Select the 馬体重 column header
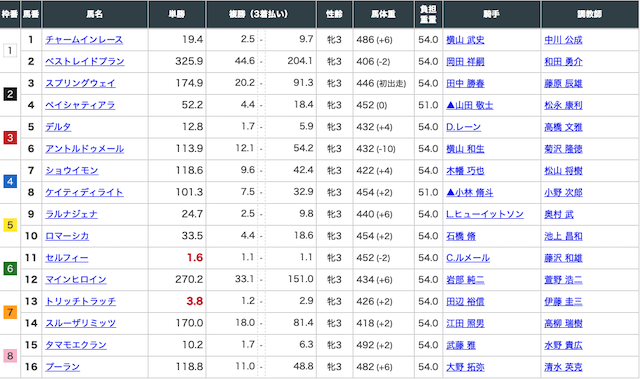The width and height of the screenshot is (640, 379). point(384,14)
